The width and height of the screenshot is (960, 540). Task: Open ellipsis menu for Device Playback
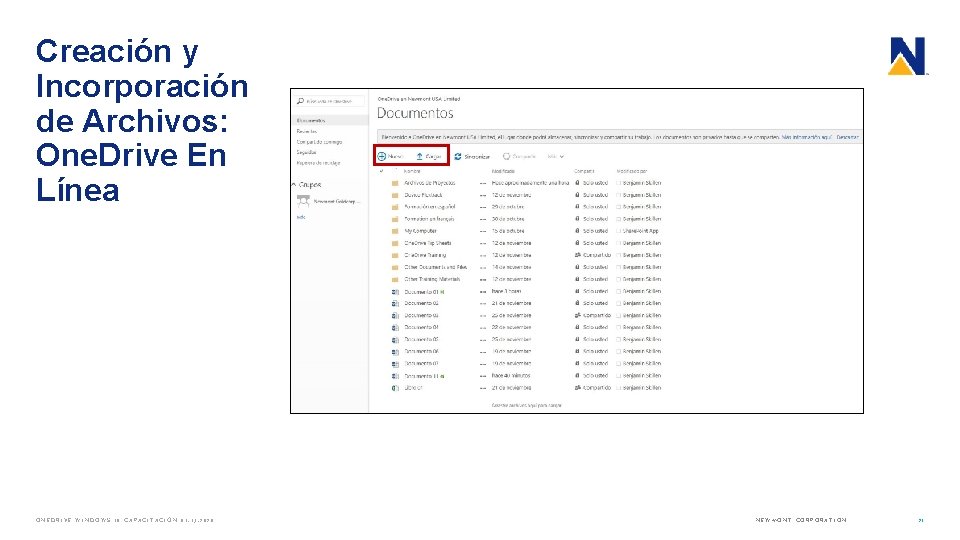pos(483,195)
